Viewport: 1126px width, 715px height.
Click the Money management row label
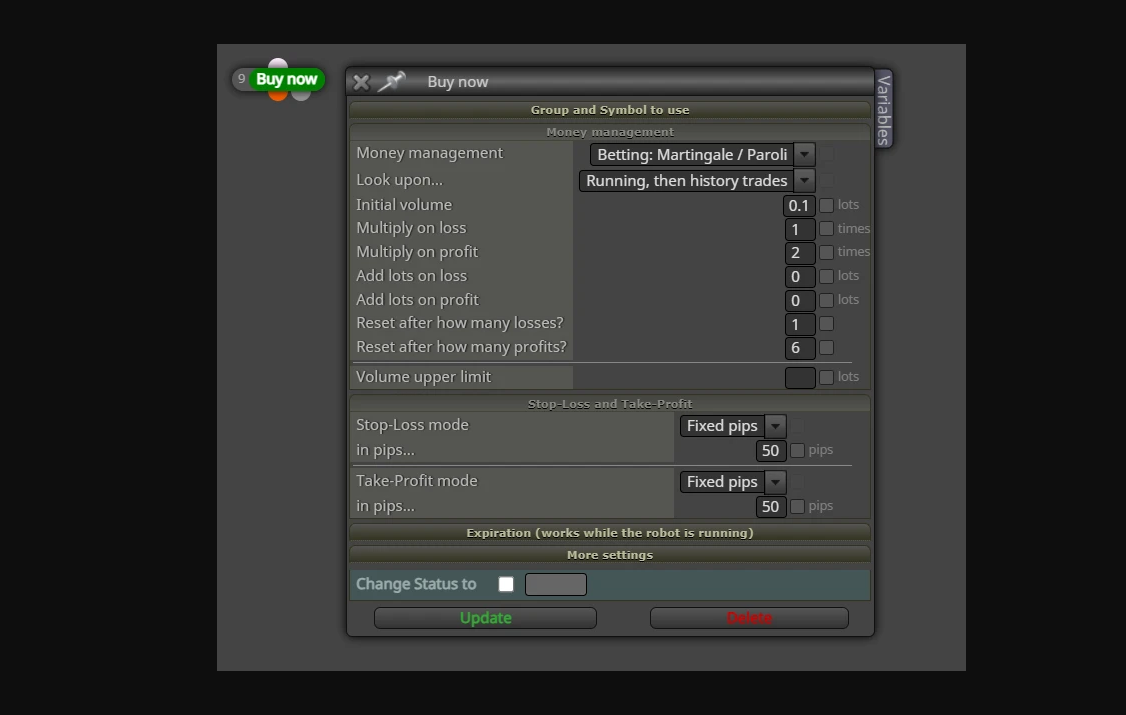coord(429,153)
